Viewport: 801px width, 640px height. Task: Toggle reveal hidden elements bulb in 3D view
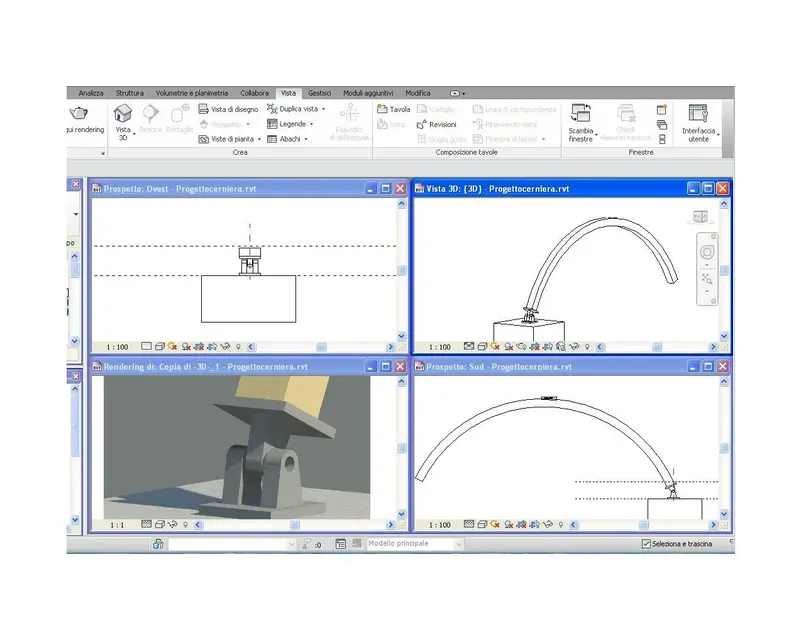tap(587, 346)
